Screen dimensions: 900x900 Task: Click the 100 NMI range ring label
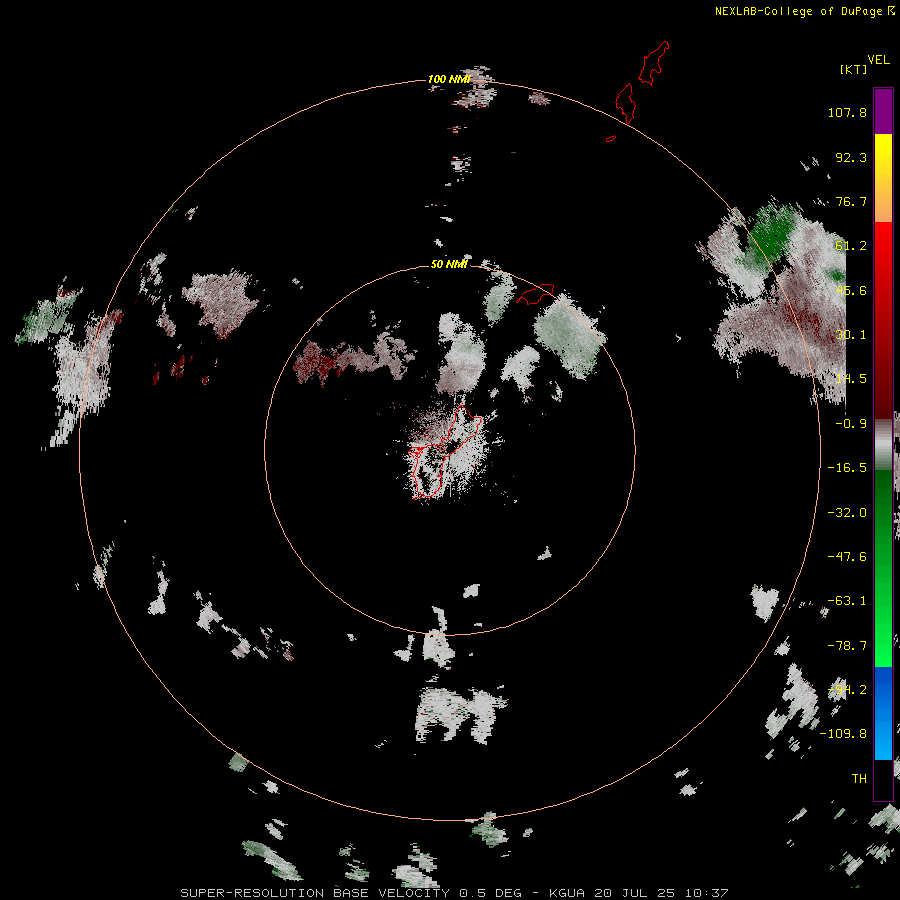(x=449, y=79)
